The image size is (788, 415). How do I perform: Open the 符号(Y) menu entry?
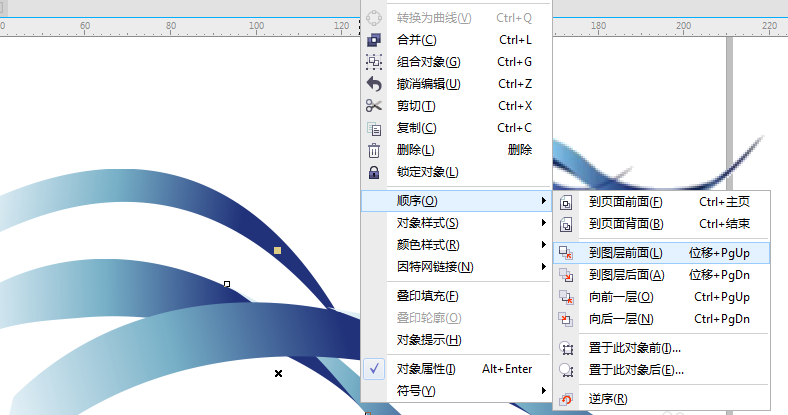(x=456, y=390)
